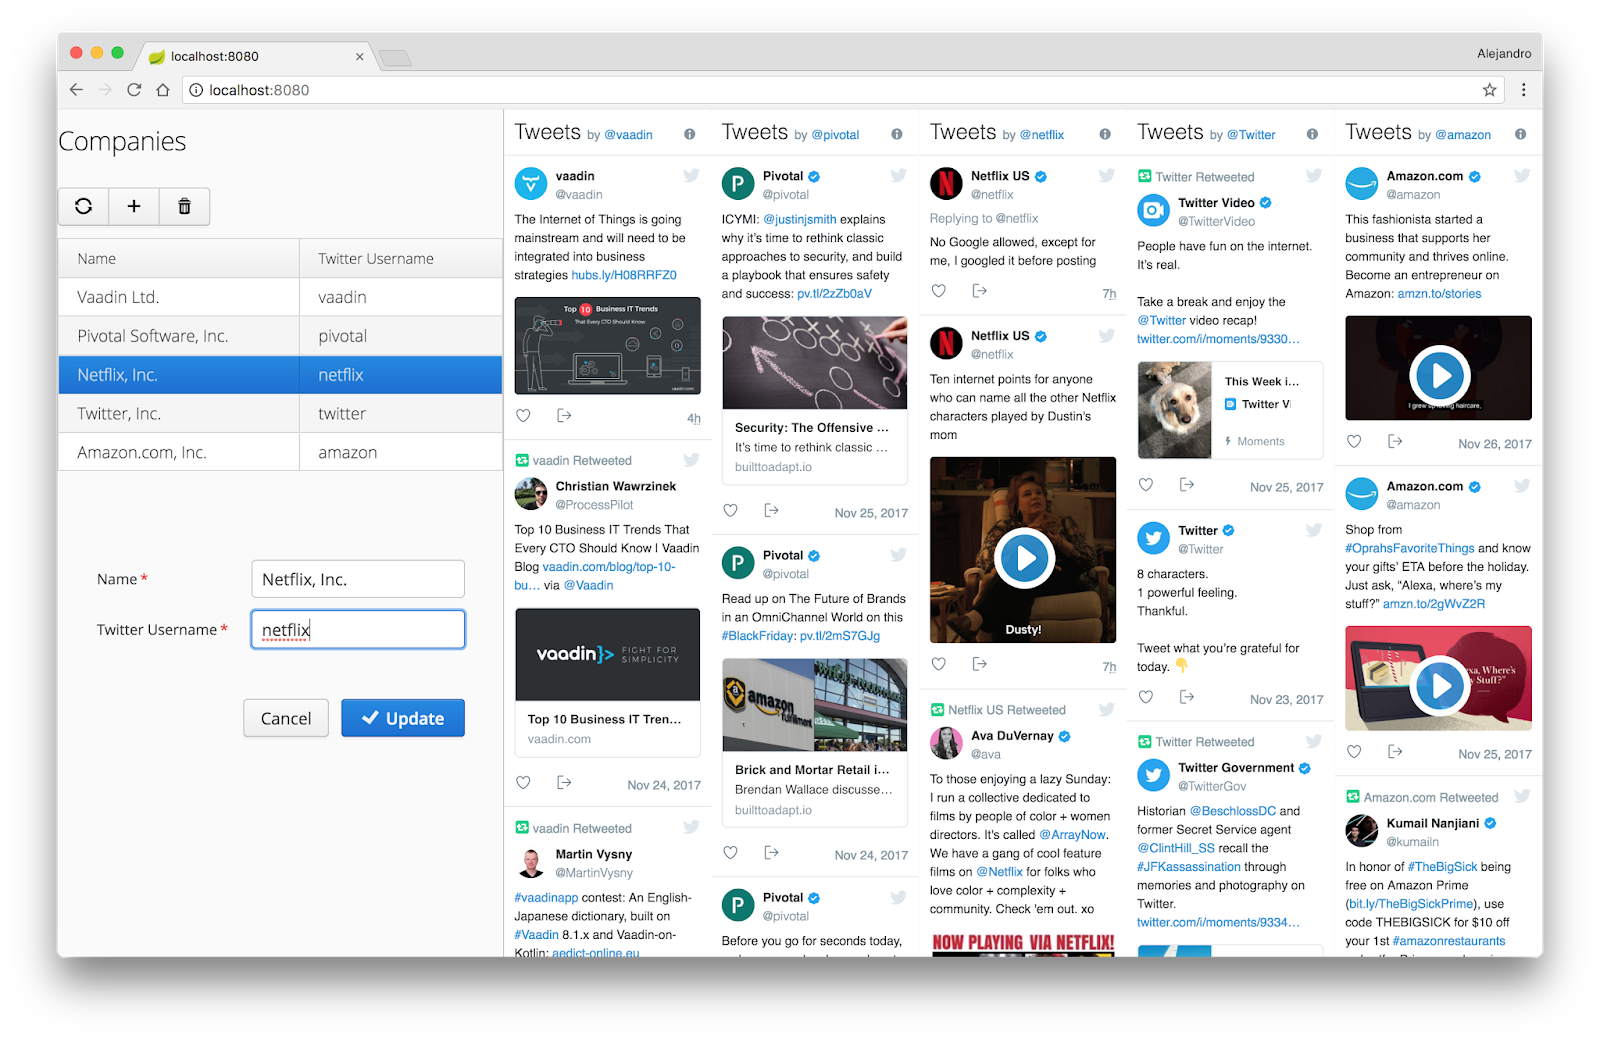Click the retweet arrow under the Amazon stories tweet
The height and width of the screenshot is (1039, 1600).
[1396, 442]
